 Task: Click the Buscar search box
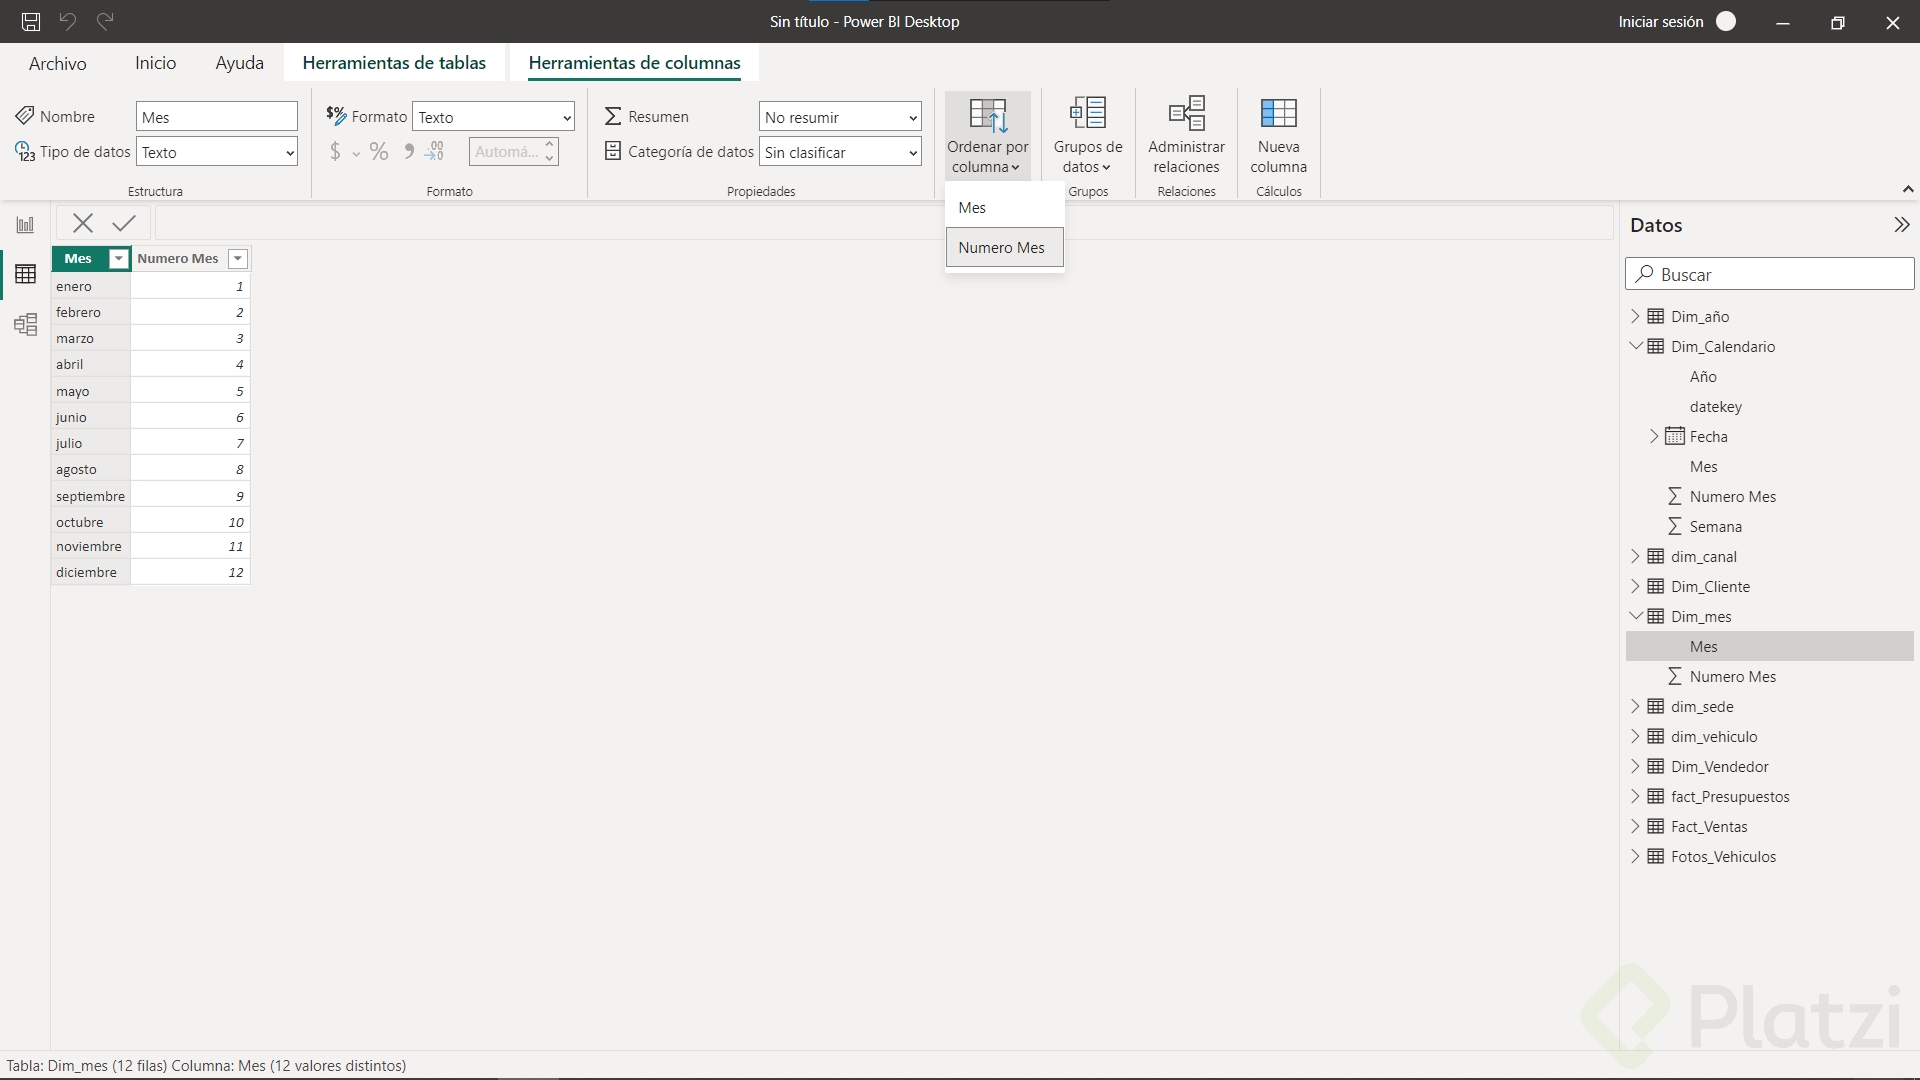pos(1770,274)
